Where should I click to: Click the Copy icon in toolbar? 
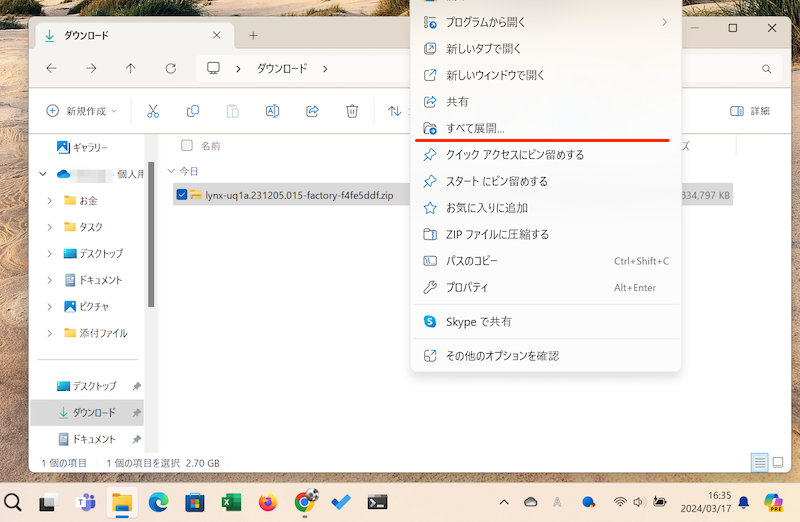pos(193,111)
